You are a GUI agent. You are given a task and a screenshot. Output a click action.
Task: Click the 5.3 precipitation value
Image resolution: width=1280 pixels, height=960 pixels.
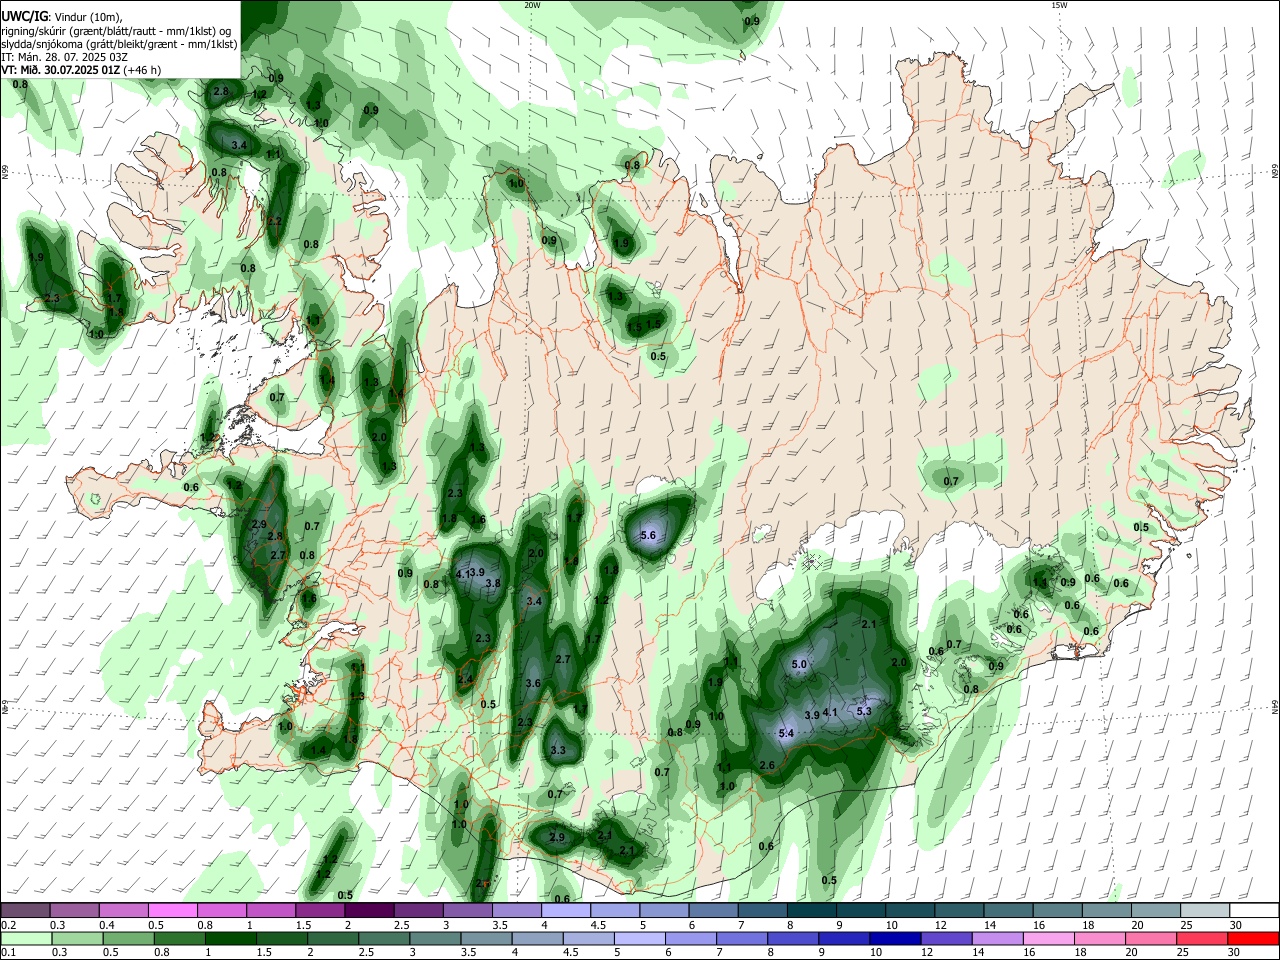[865, 711]
